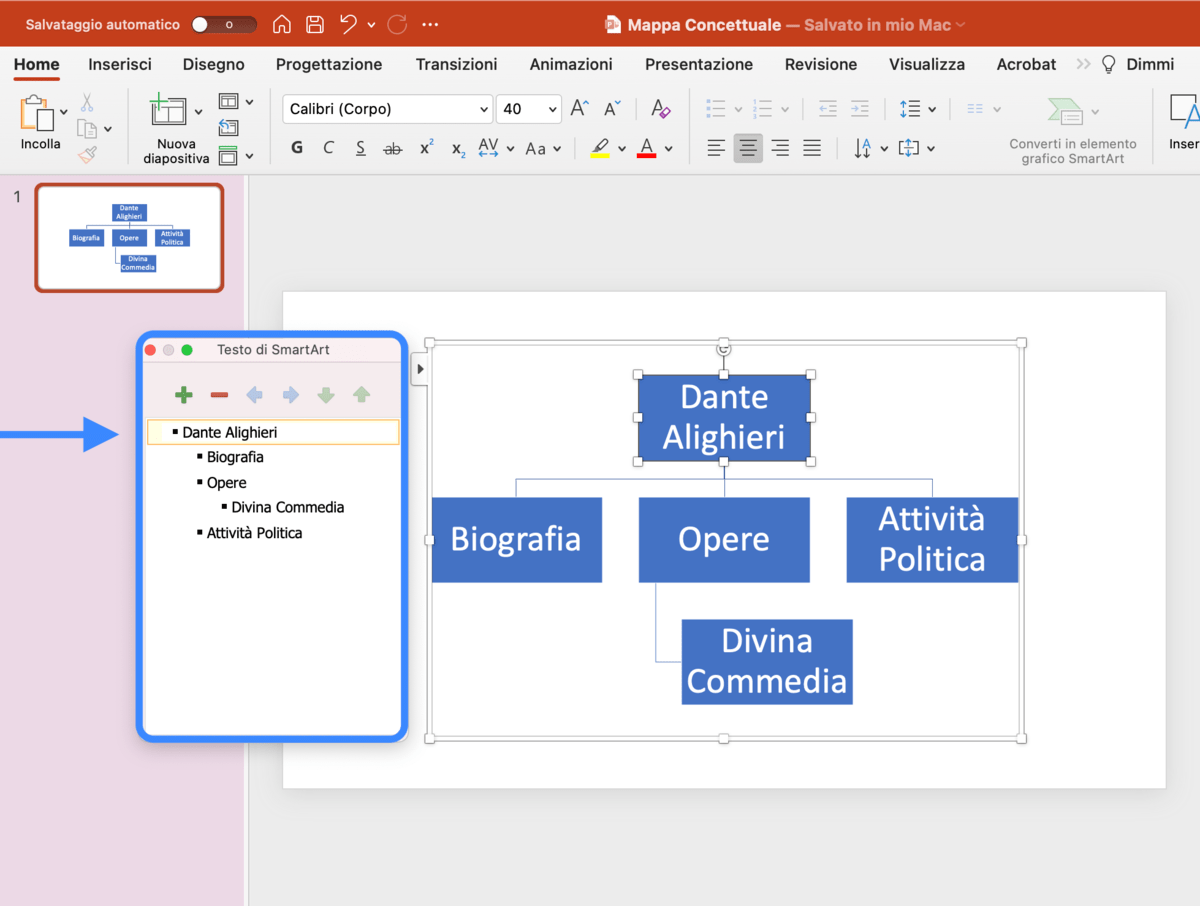1200x906 pixels.
Task: Open the Inserisci ribbon tab
Action: point(120,64)
